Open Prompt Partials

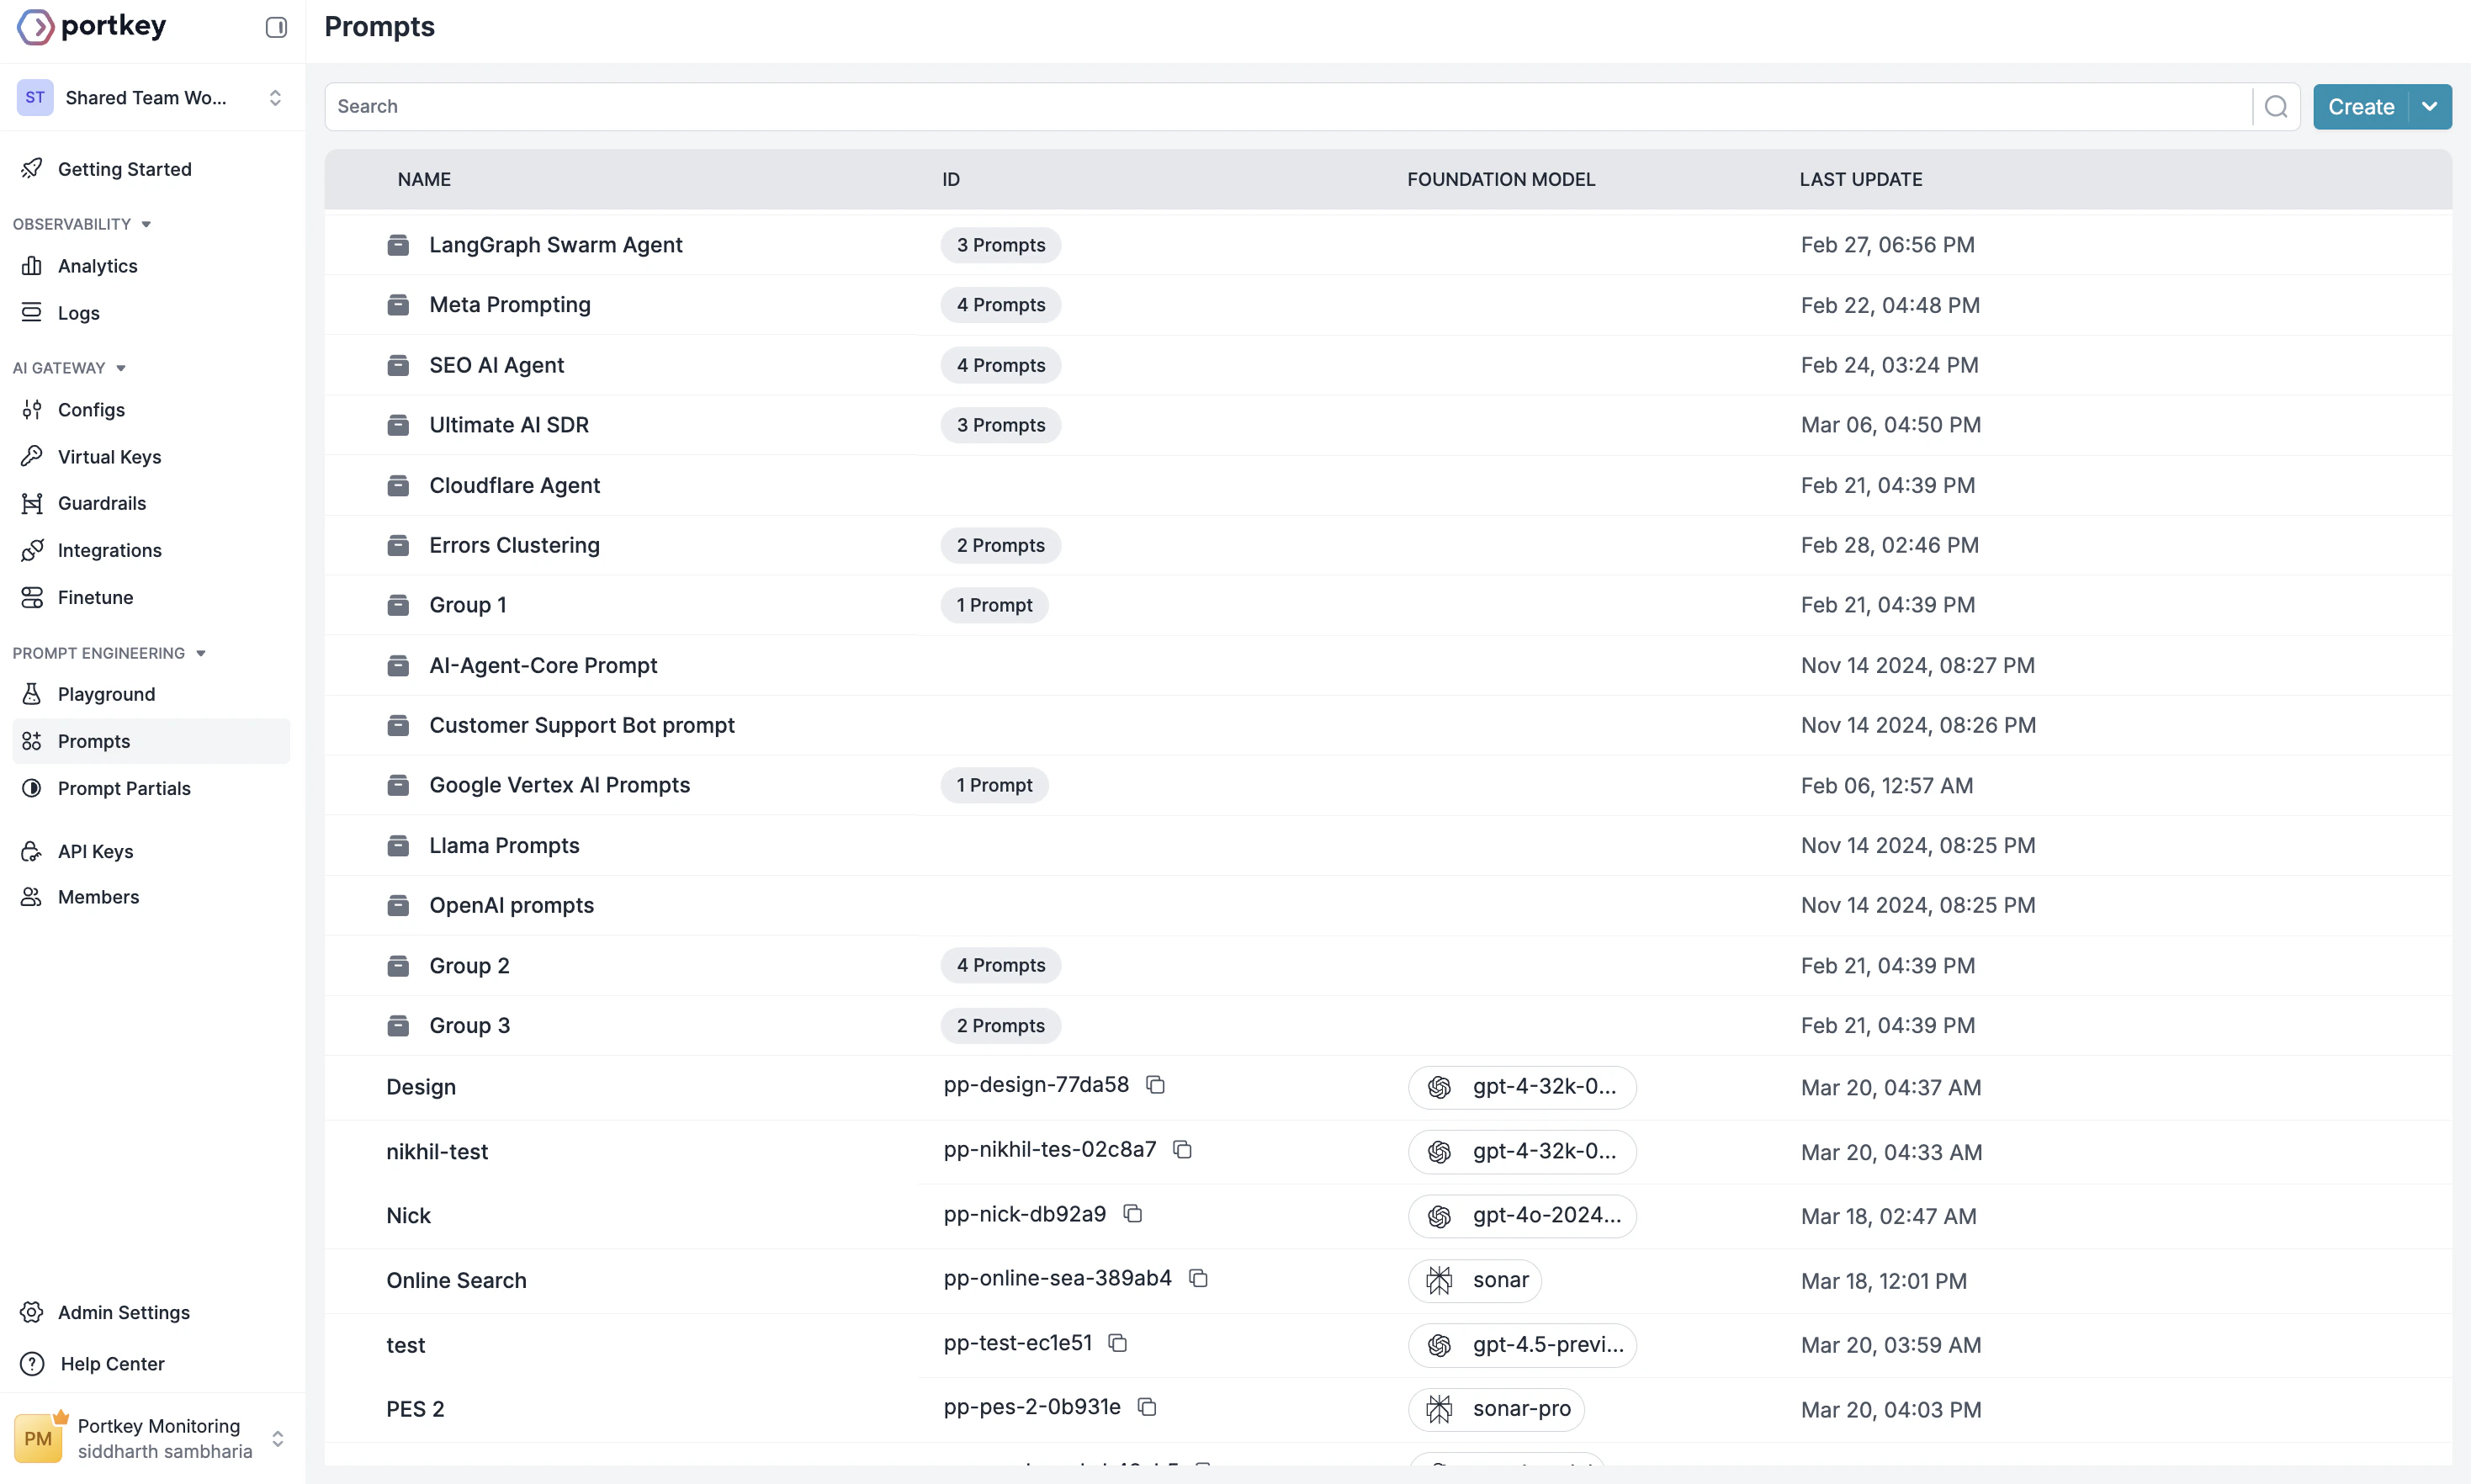123,788
